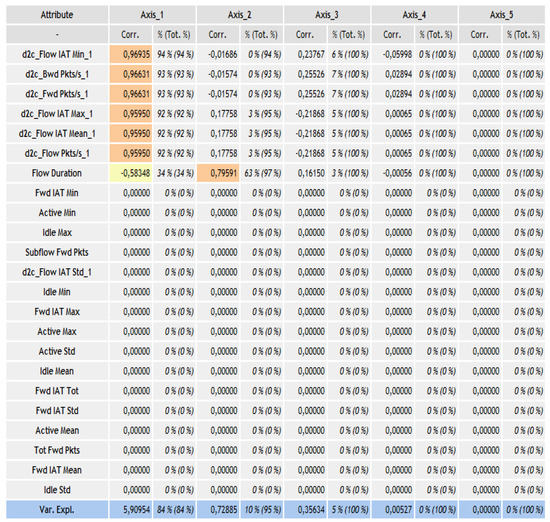Click the Attribute column header
Screen dimensions: 550x522
57,15
